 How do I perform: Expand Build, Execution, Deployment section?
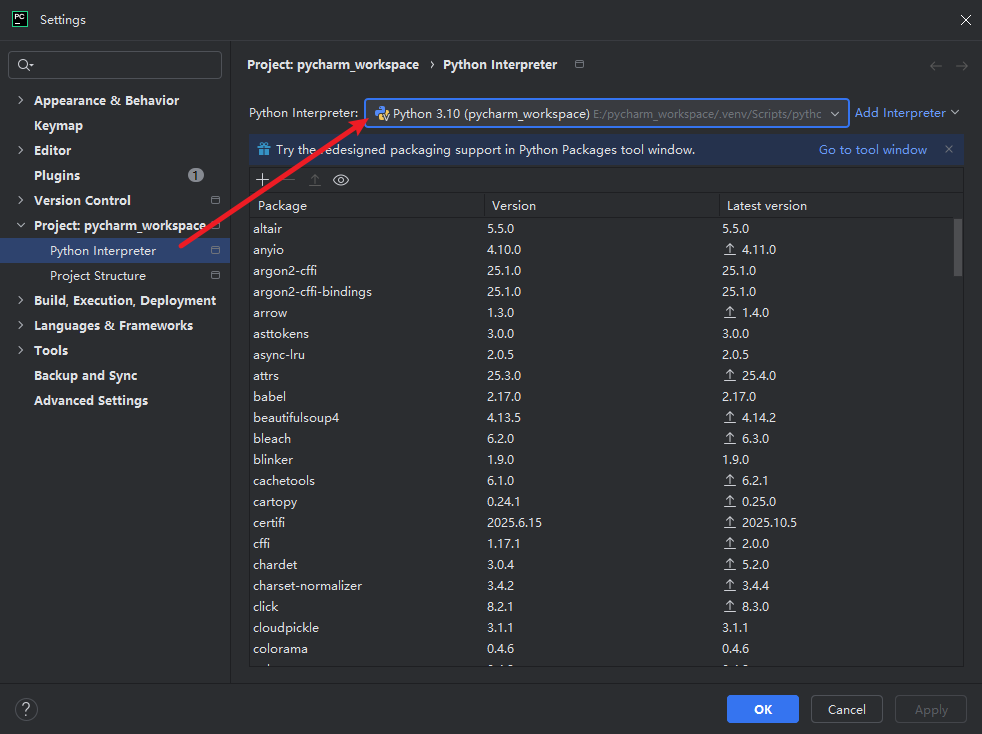coord(21,301)
